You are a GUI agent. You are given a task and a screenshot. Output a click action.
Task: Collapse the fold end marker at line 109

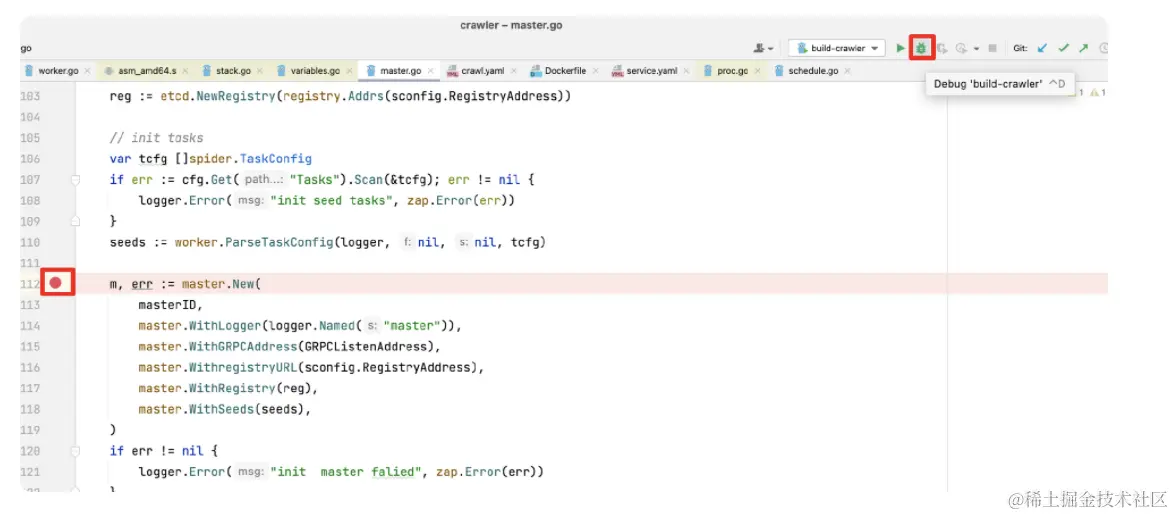75,221
